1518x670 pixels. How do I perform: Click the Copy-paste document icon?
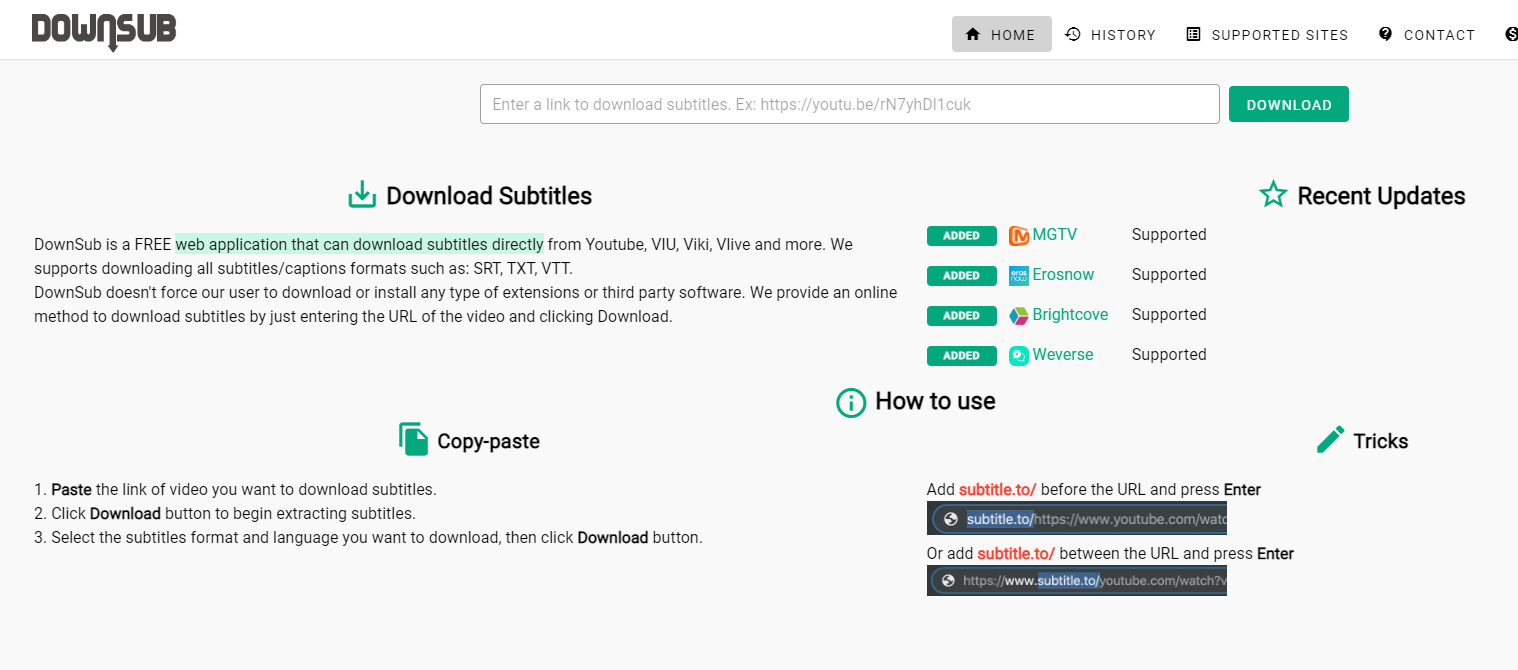pos(414,439)
